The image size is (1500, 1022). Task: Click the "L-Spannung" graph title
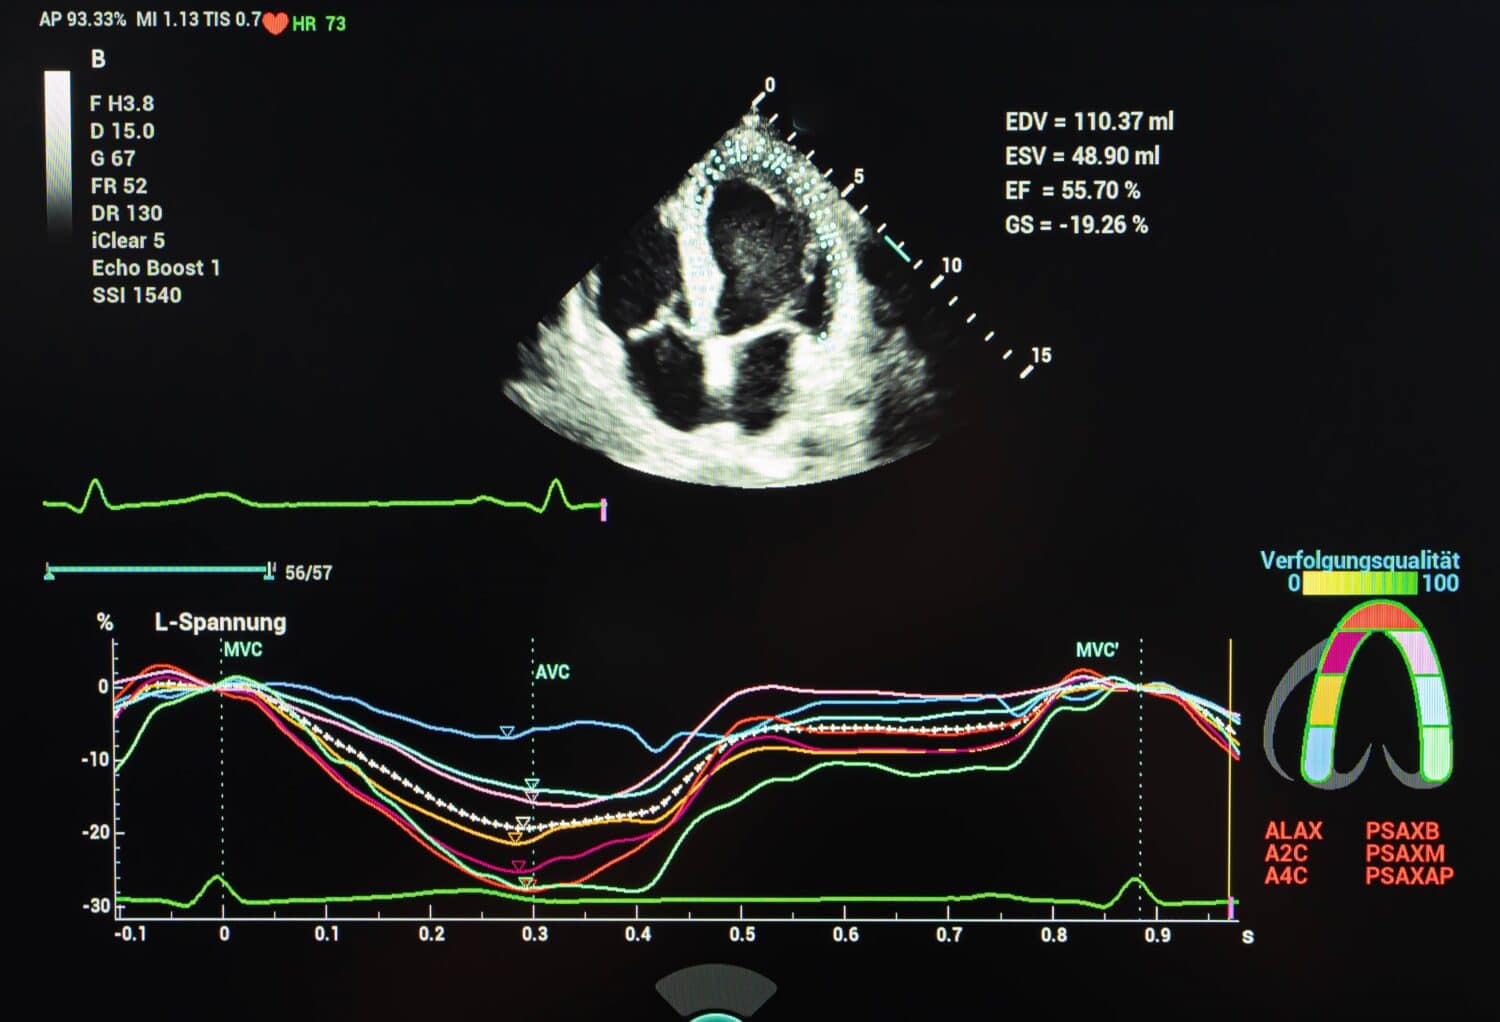(x=220, y=622)
